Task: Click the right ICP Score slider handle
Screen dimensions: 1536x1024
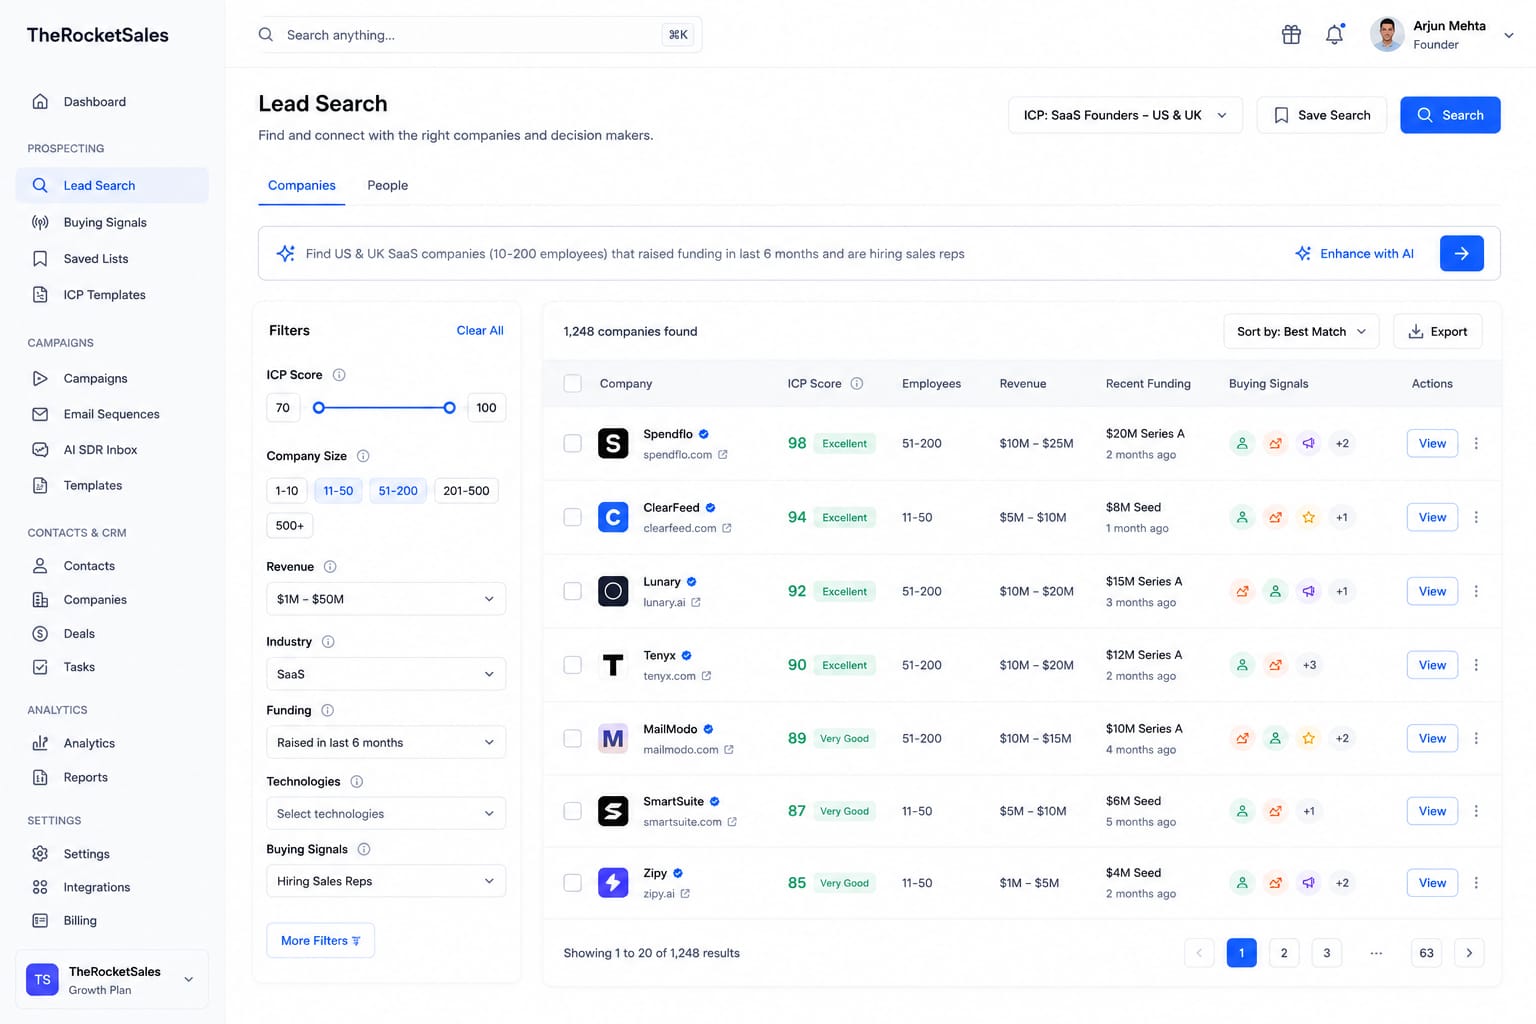Action: (x=450, y=408)
